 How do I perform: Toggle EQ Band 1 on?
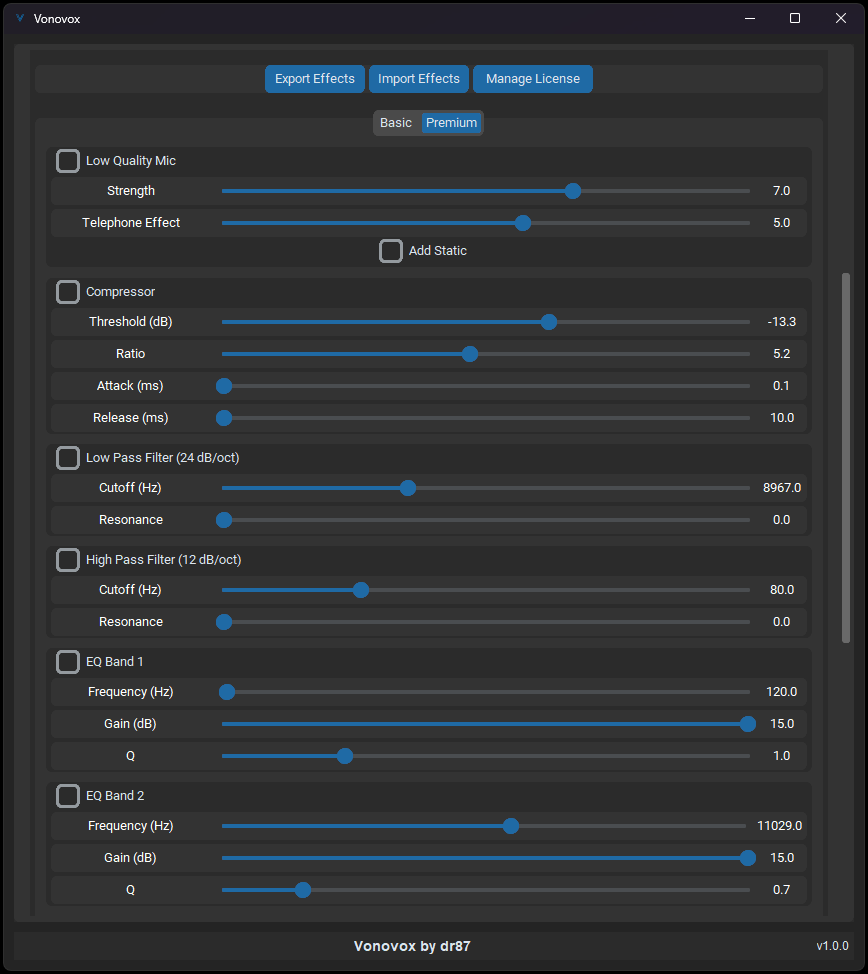(68, 662)
